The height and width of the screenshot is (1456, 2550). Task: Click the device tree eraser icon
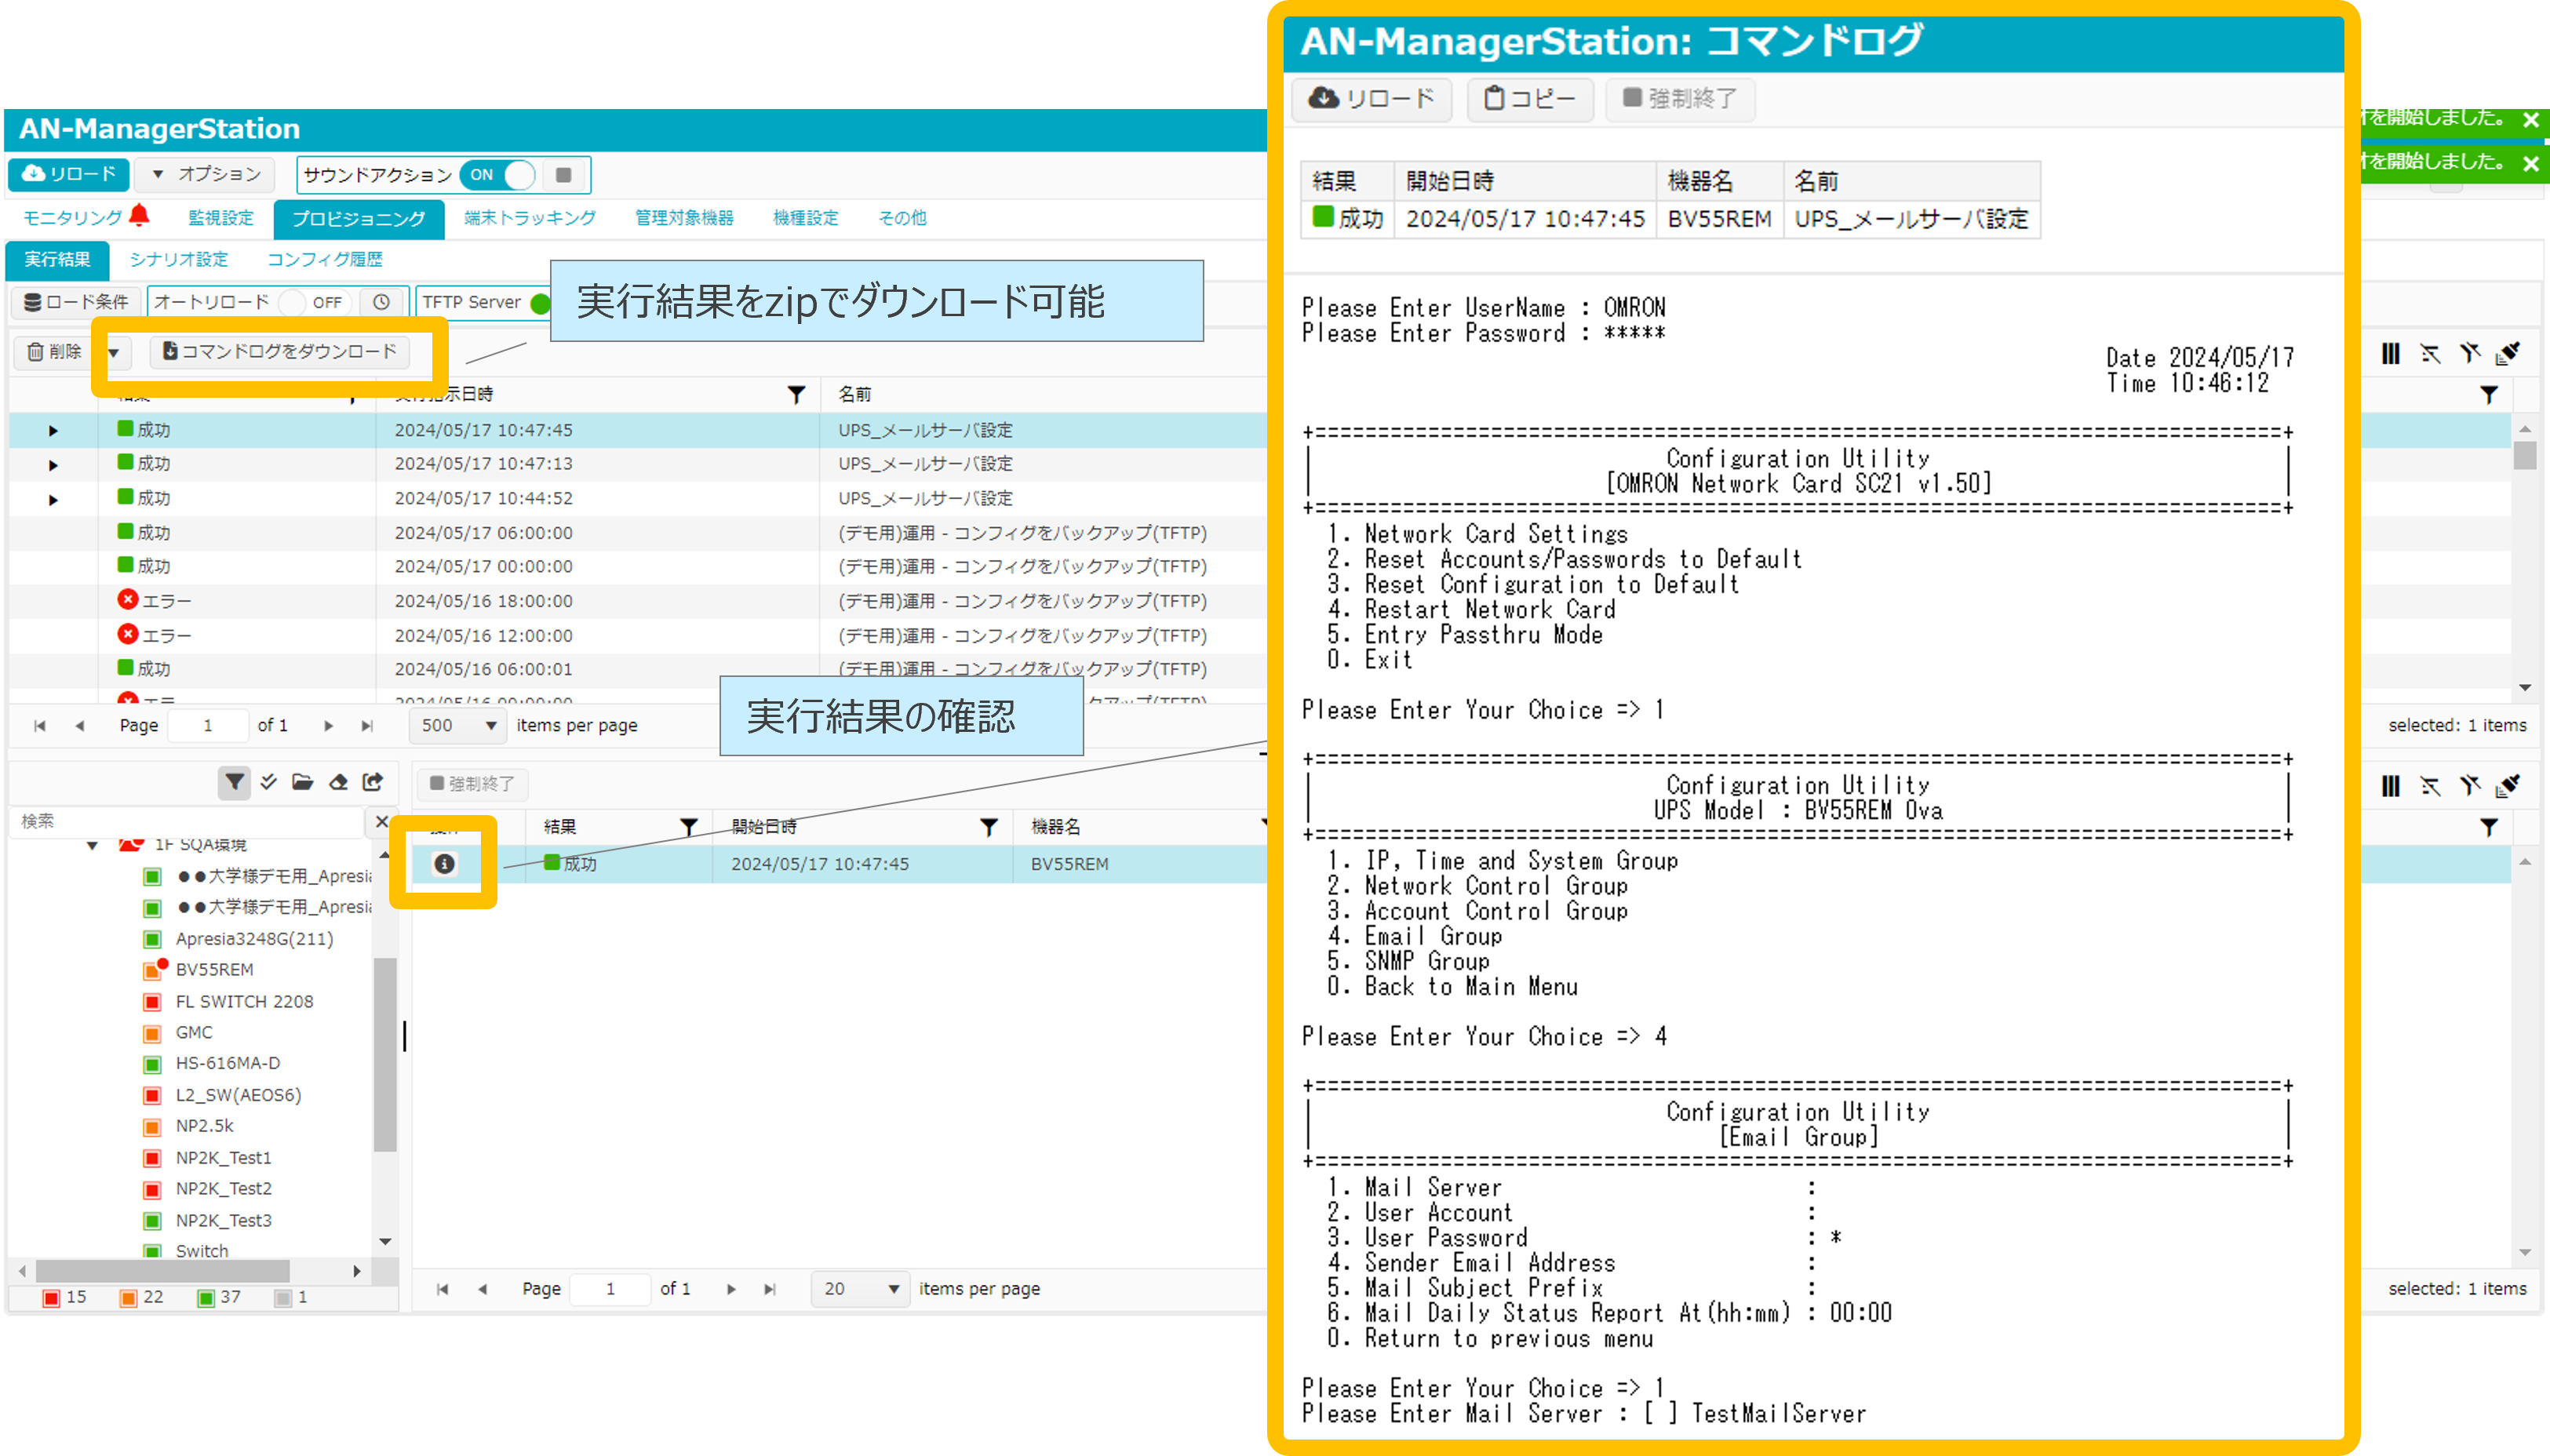(x=338, y=782)
